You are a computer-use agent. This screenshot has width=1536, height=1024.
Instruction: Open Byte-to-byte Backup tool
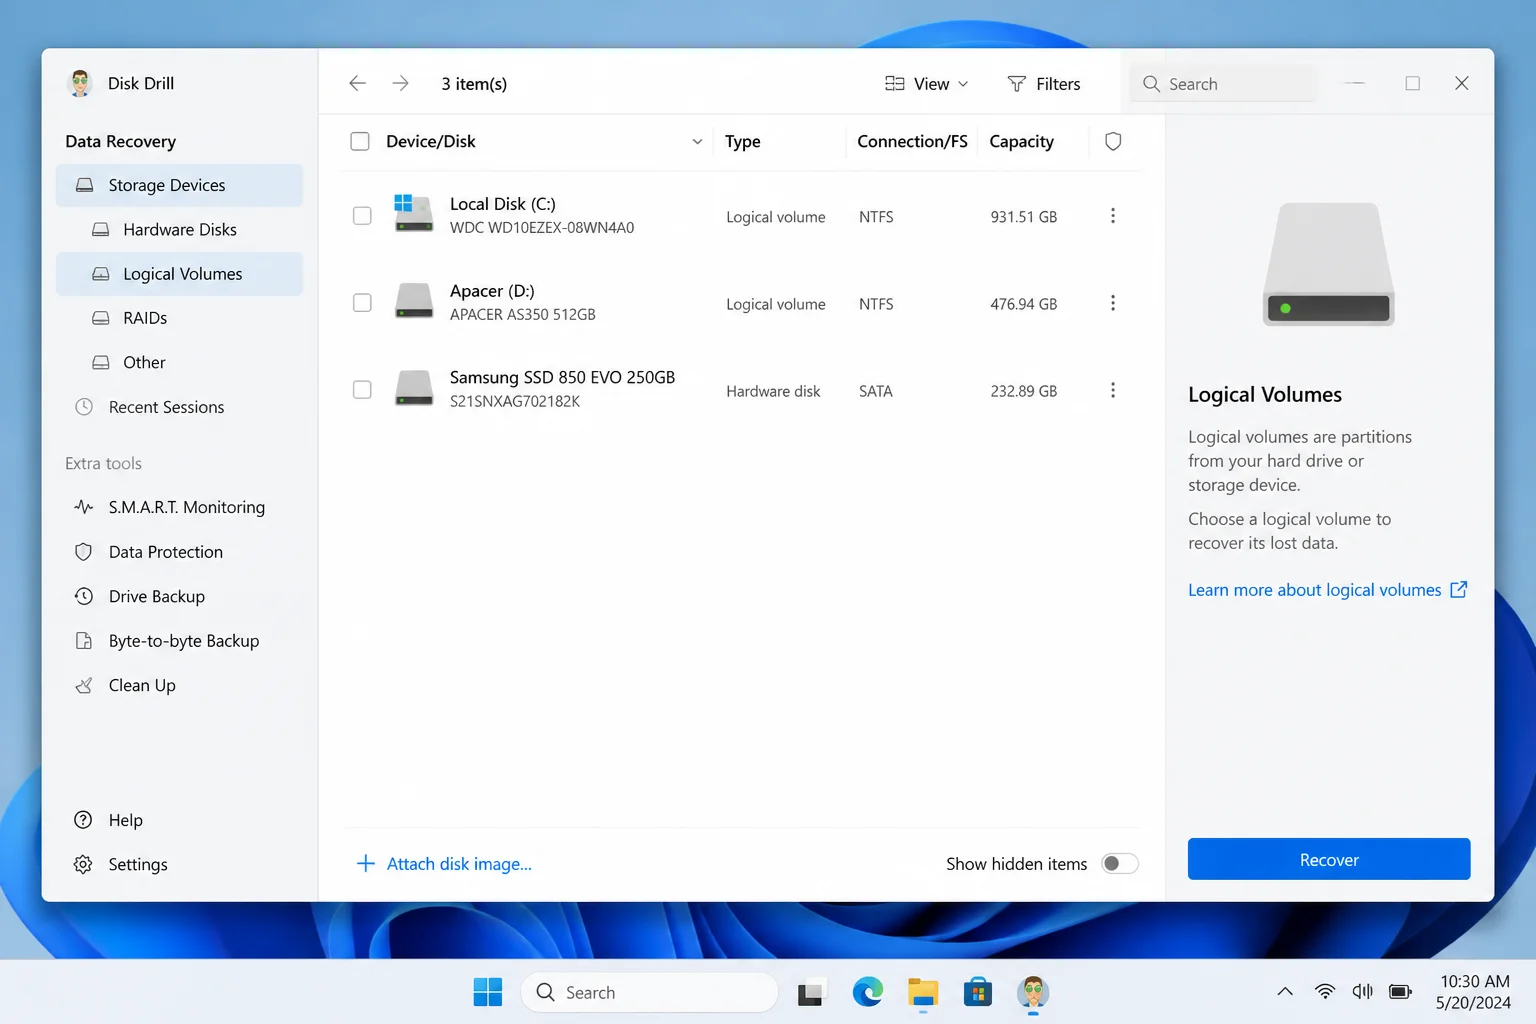click(x=179, y=641)
